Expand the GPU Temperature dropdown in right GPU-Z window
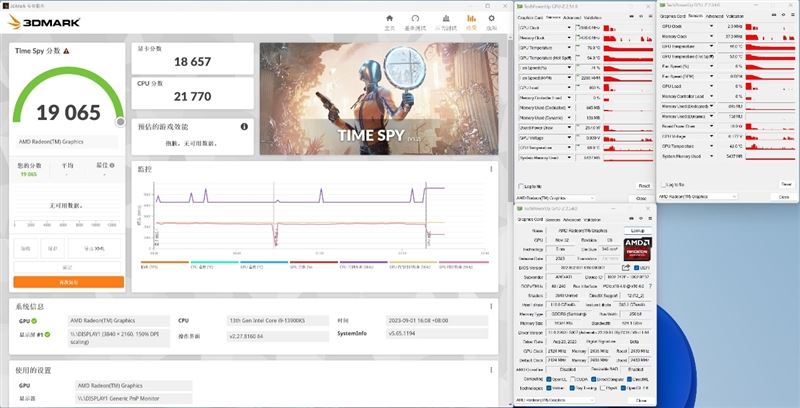The image size is (800, 408). [x=712, y=46]
